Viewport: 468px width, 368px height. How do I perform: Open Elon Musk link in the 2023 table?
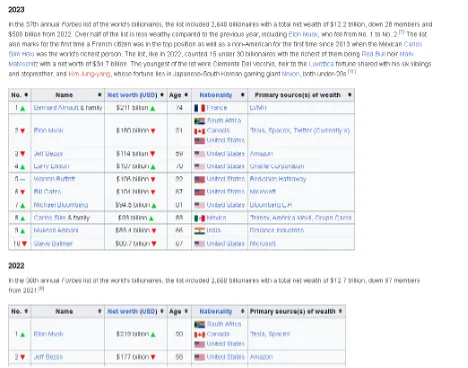[48, 130]
